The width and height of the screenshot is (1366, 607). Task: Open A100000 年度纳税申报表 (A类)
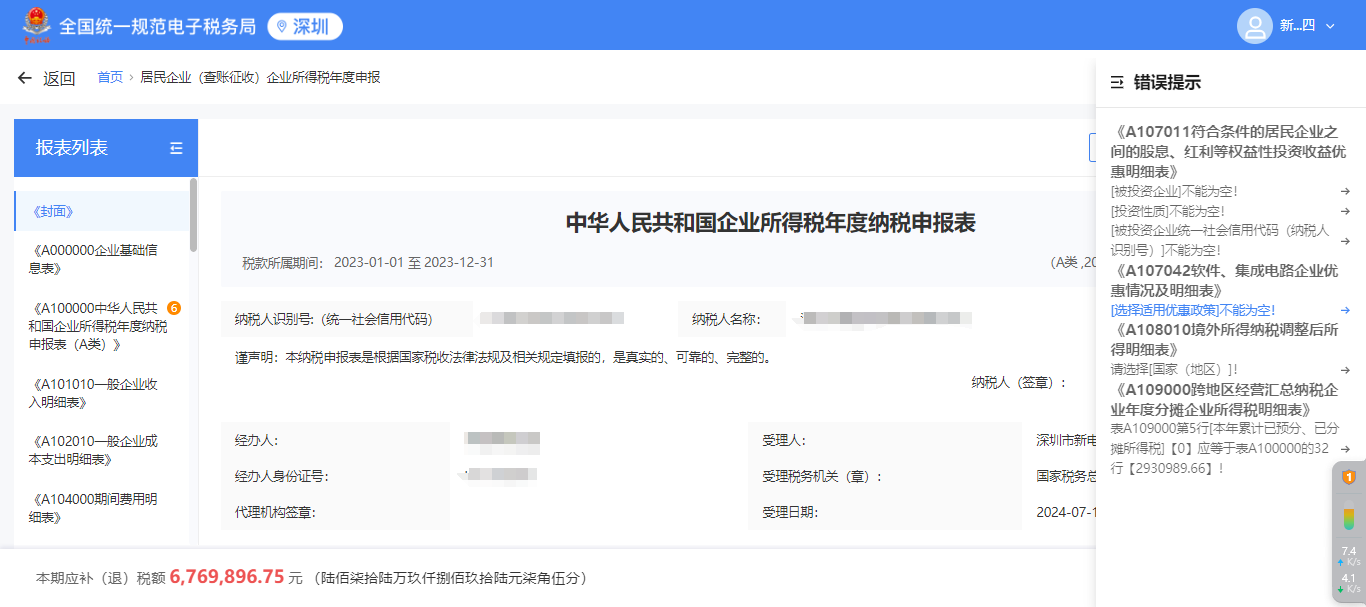click(x=97, y=326)
